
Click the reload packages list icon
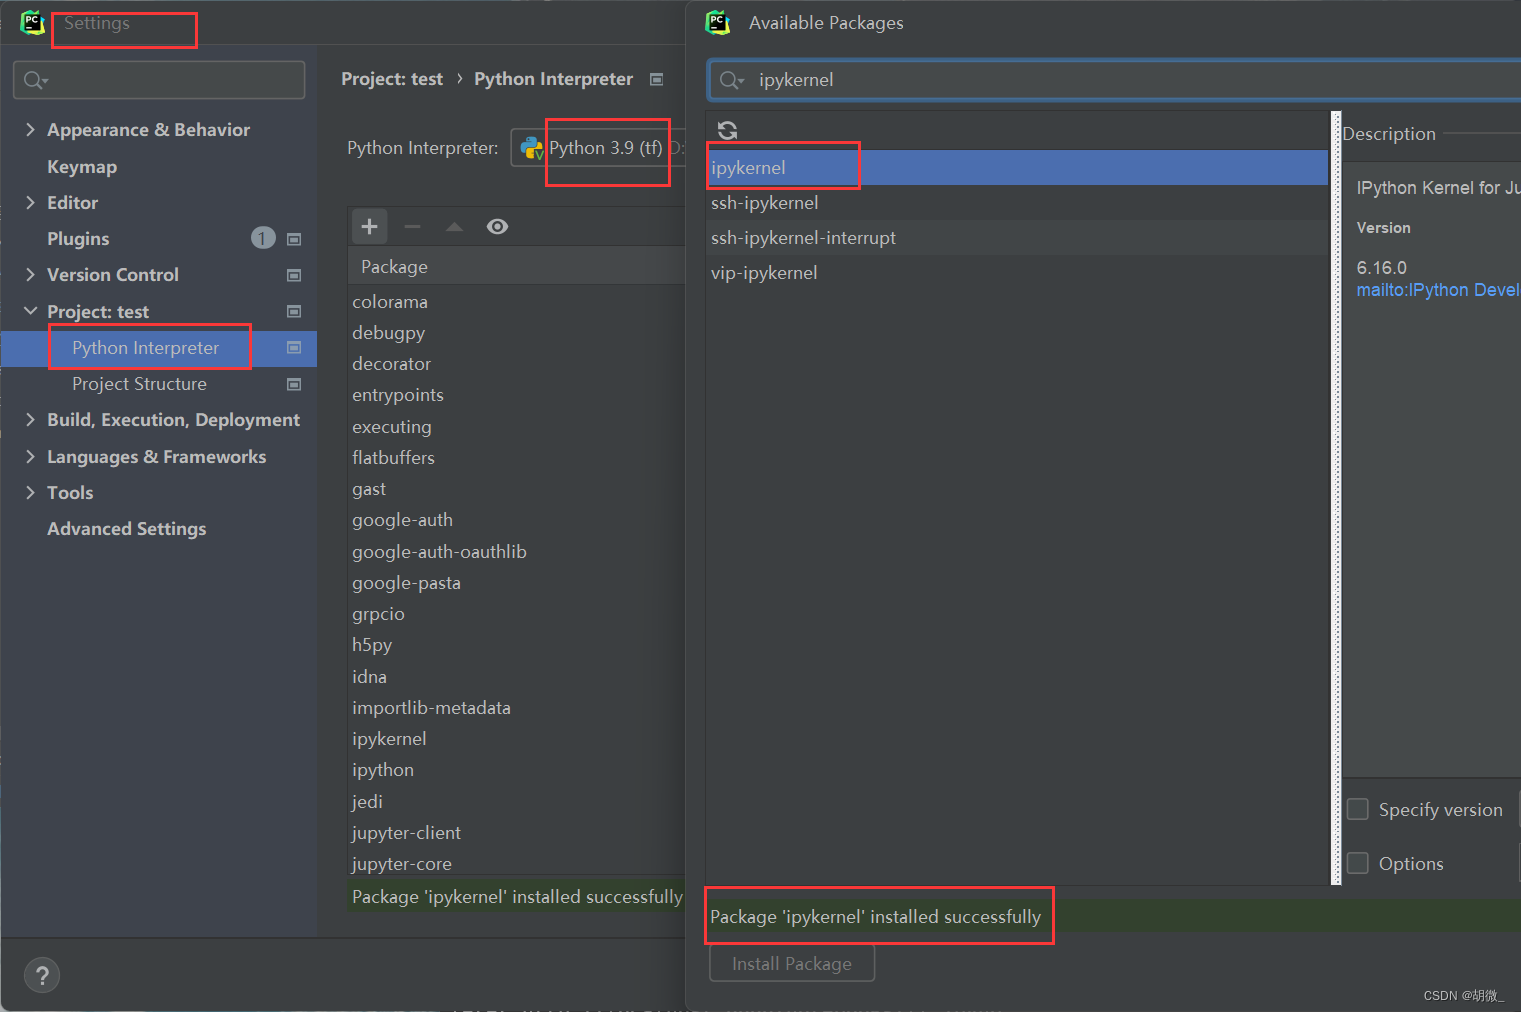click(x=727, y=130)
